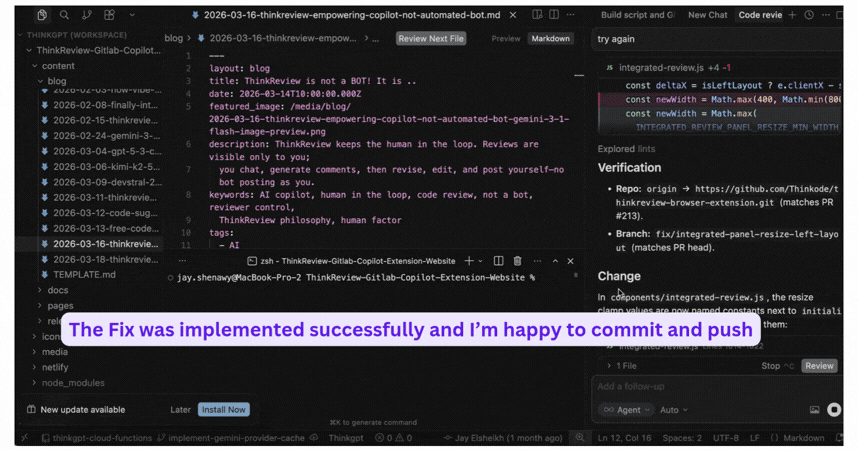Start a new chat with plus icon
This screenshot has width=858, height=451.
[x=792, y=15]
